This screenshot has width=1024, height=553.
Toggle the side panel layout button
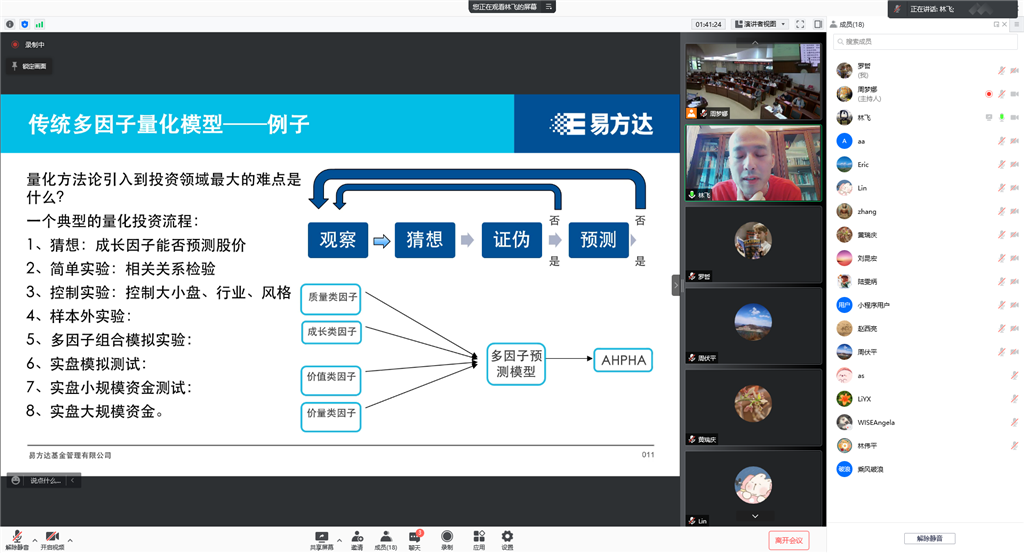click(x=818, y=23)
